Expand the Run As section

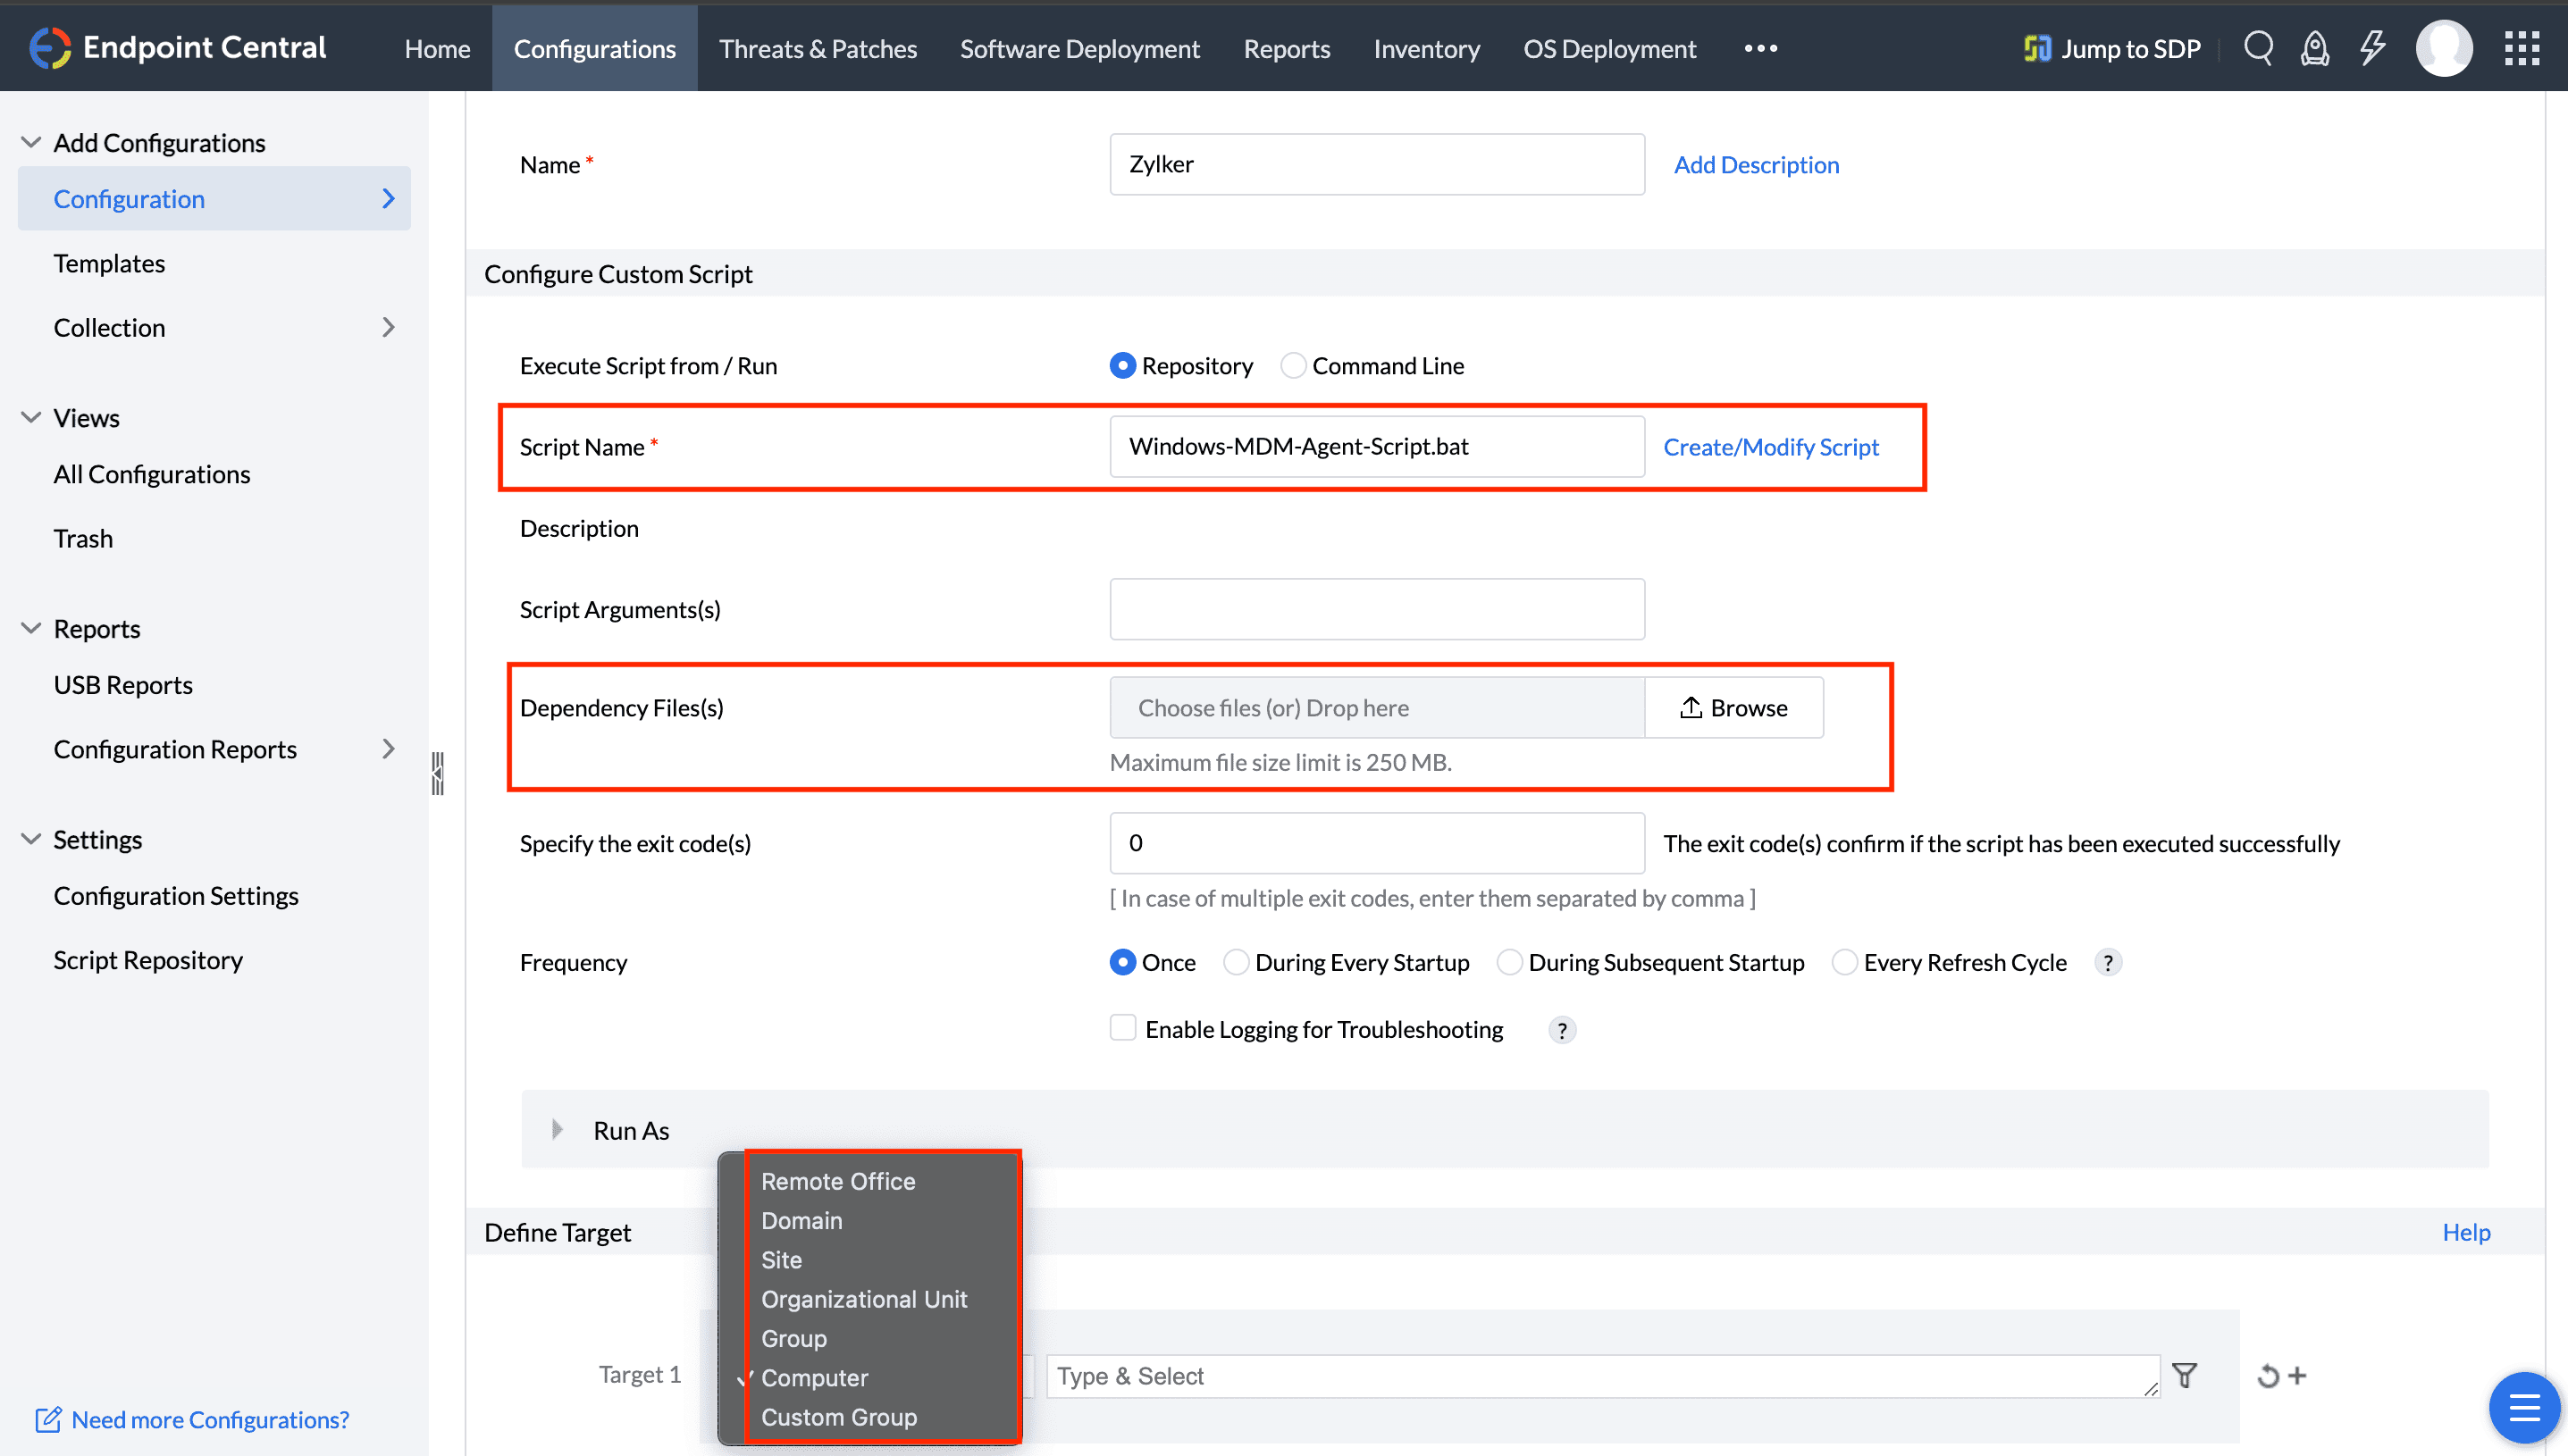point(558,1130)
